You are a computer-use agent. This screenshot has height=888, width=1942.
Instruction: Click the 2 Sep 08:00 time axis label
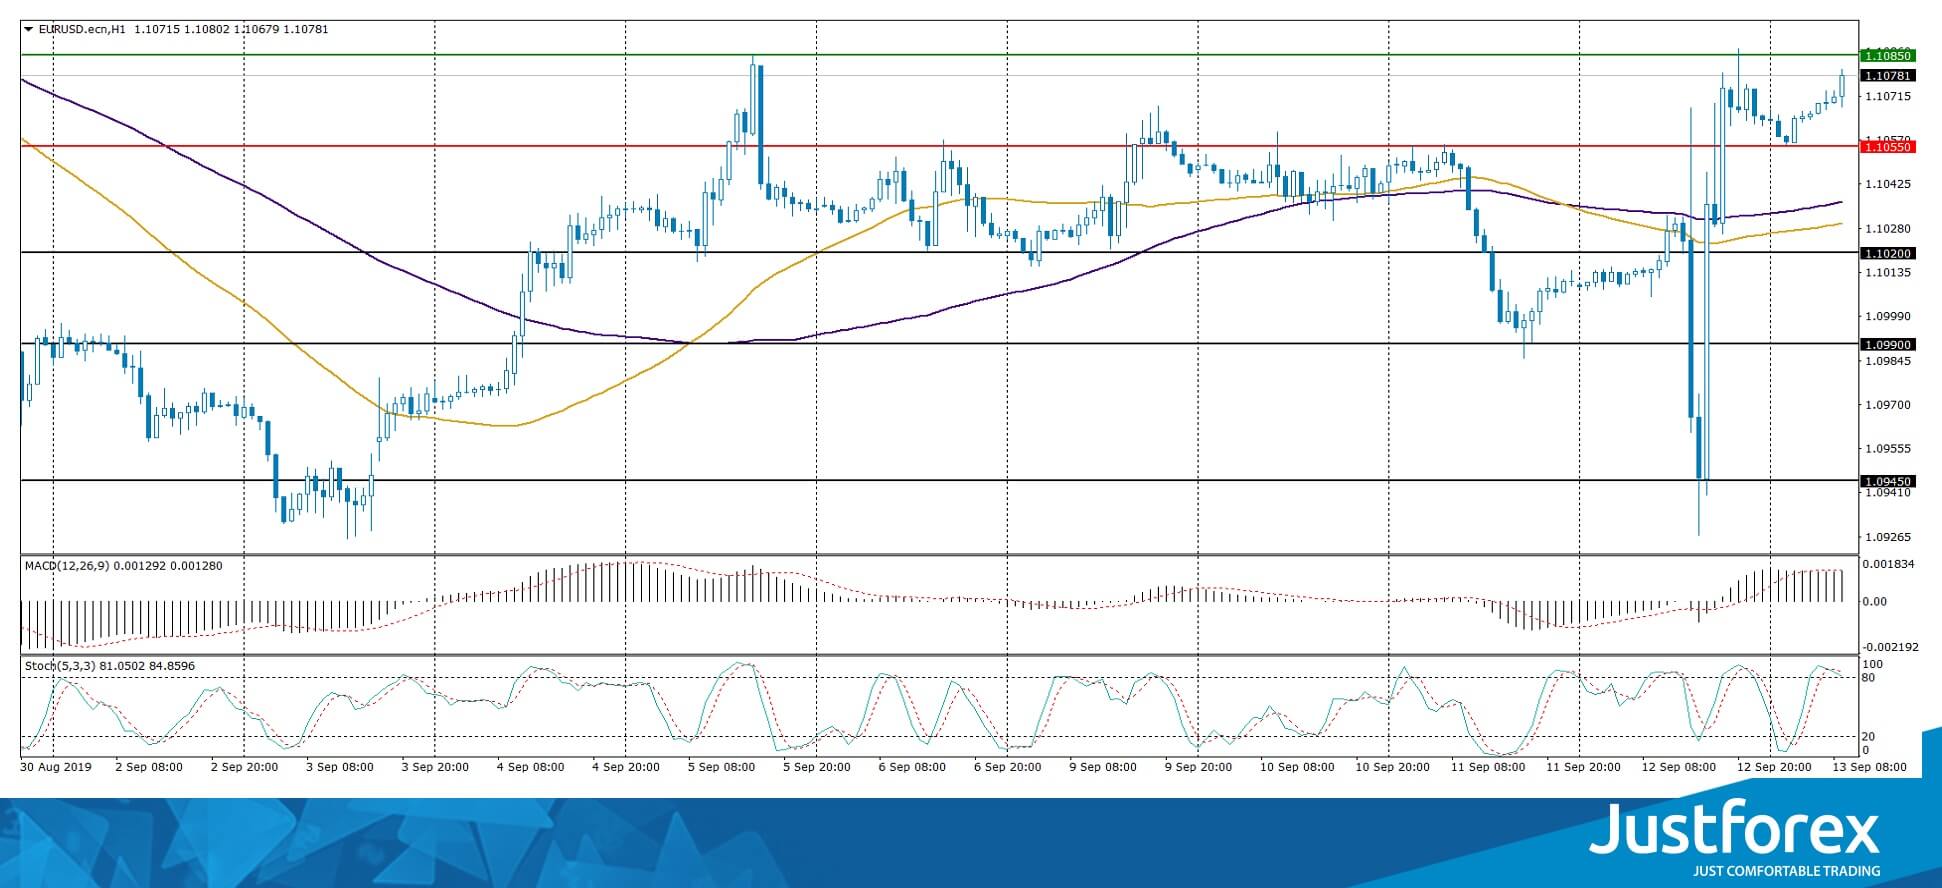(149, 768)
